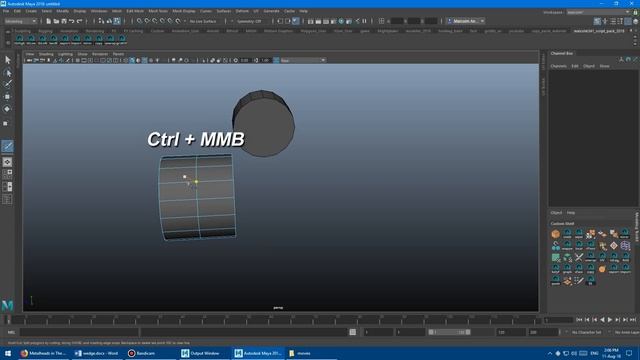Click the animation range slider bar
The image size is (640, 360).
coord(449,332)
